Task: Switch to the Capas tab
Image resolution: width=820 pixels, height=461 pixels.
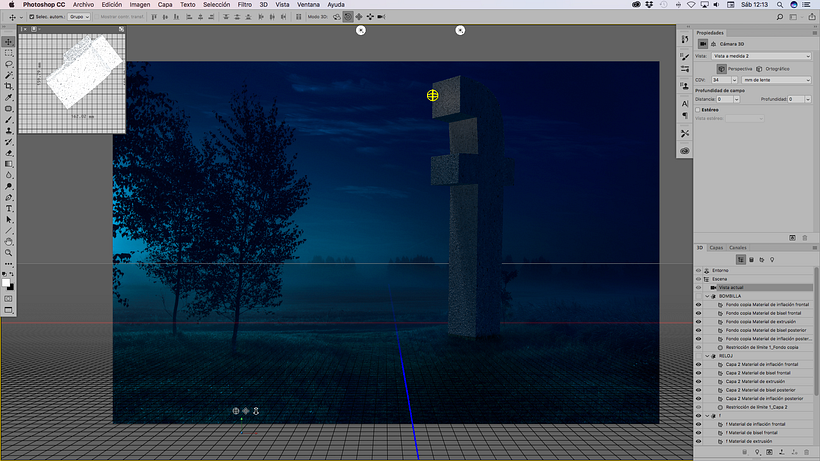Action: pyautogui.click(x=716, y=247)
